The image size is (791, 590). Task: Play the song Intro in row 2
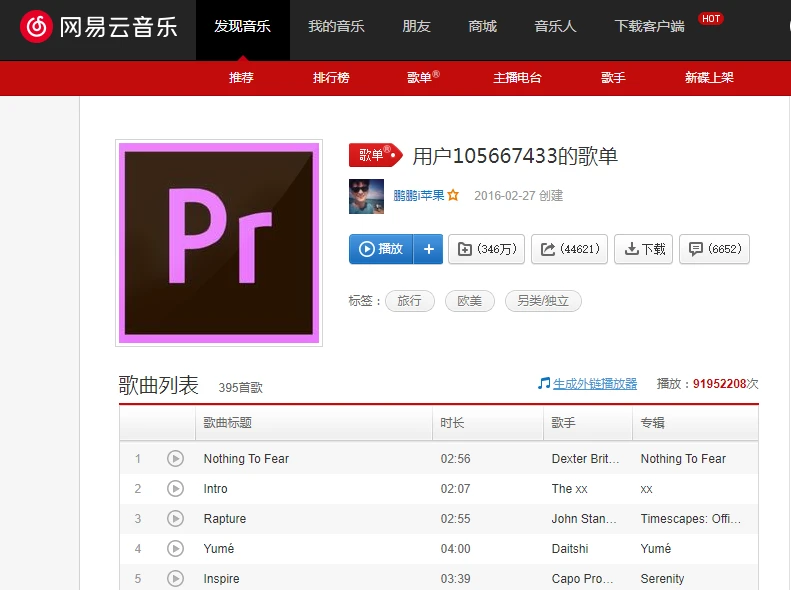(175, 489)
